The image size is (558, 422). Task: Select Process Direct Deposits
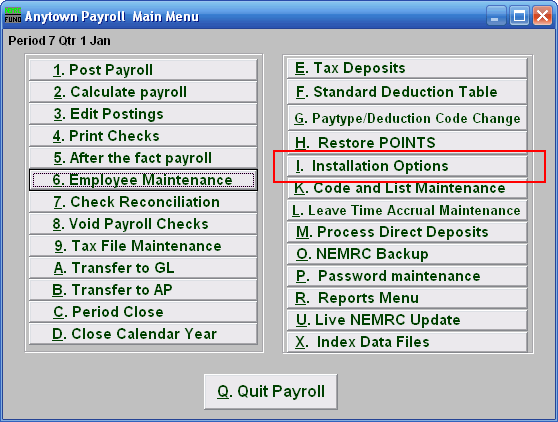tap(407, 232)
